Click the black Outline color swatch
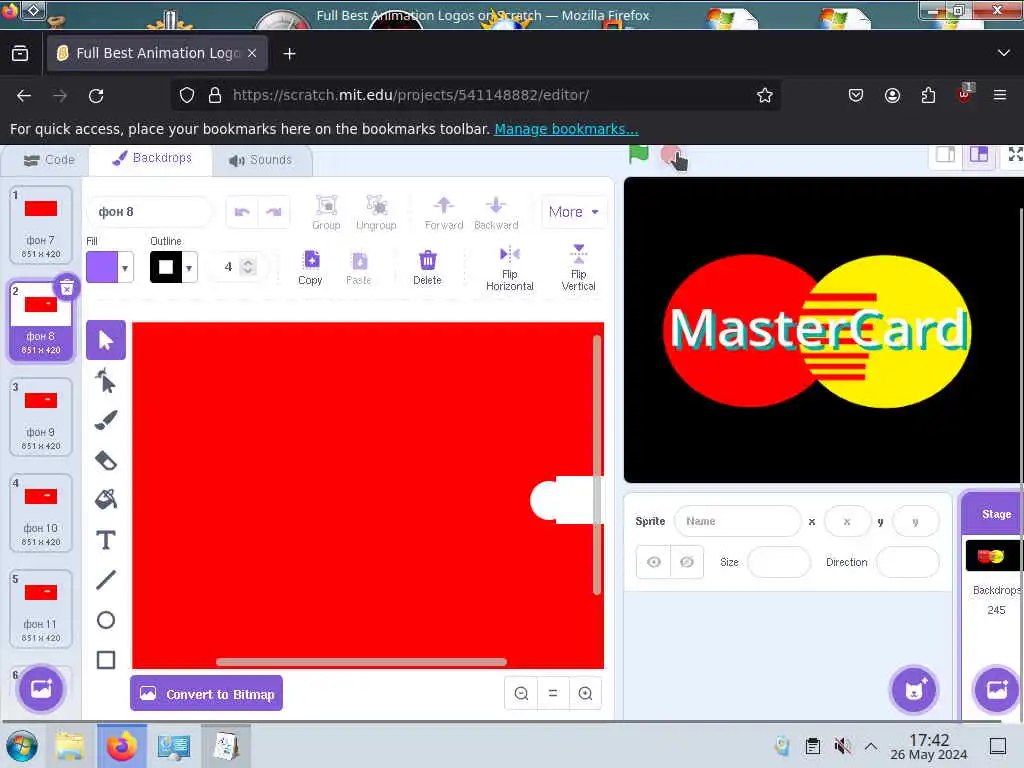Viewport: 1024px width, 768px height. click(166, 267)
